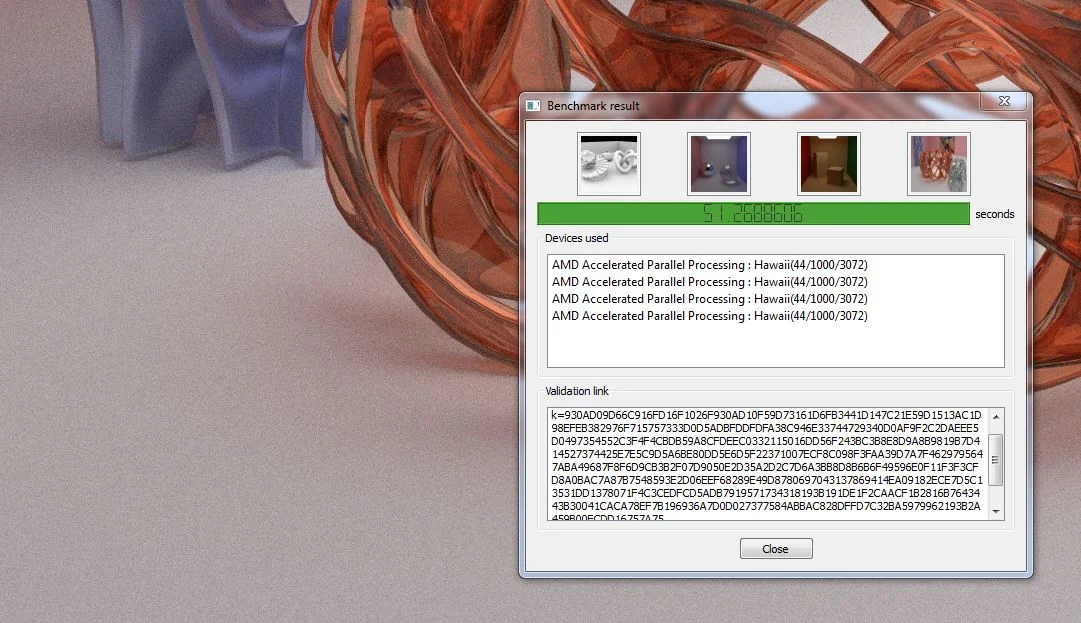The width and height of the screenshot is (1081, 623).
Task: Click the green benchmark time bar
Action: pos(753,214)
